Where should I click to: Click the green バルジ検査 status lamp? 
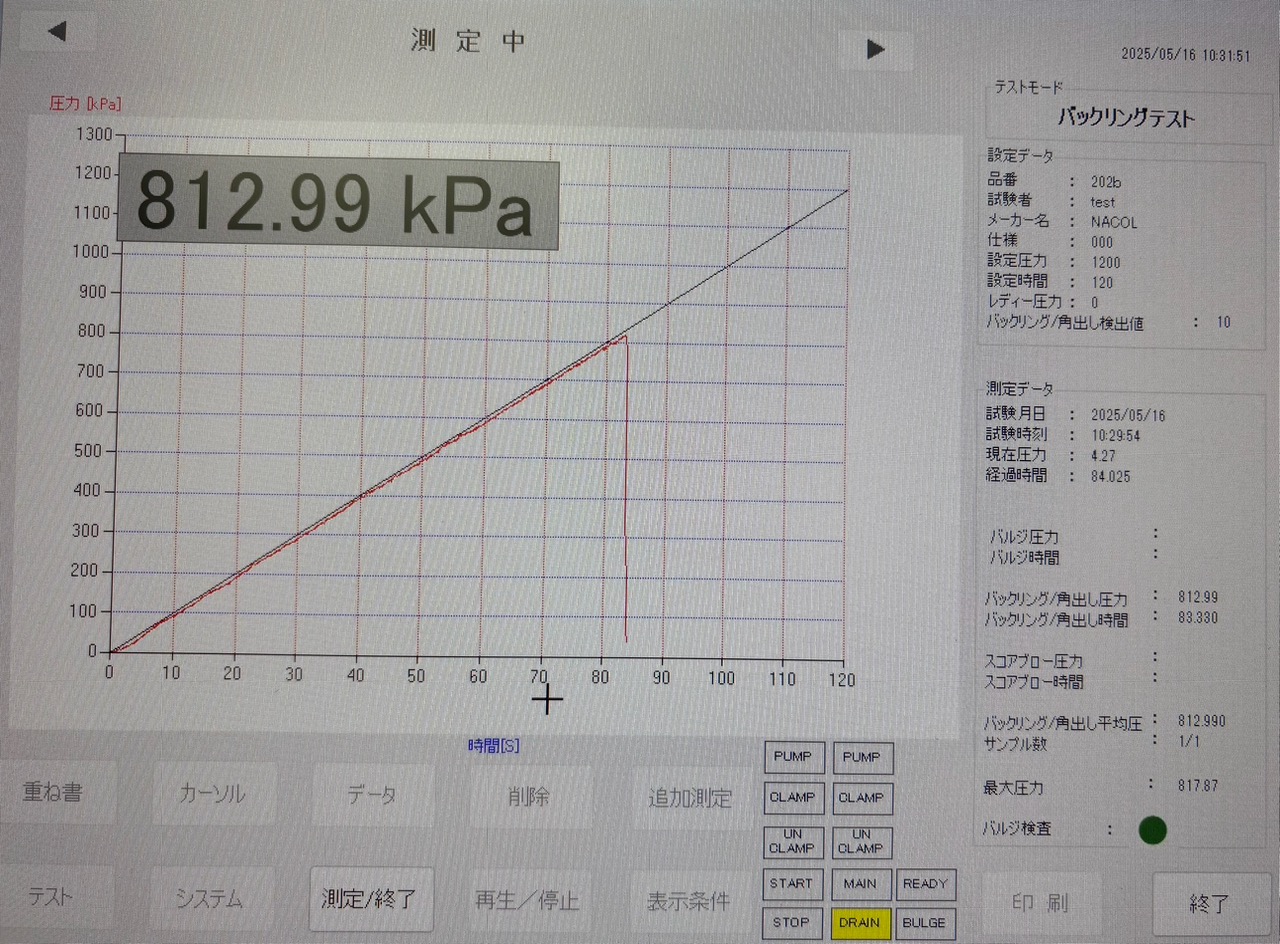tap(1152, 830)
